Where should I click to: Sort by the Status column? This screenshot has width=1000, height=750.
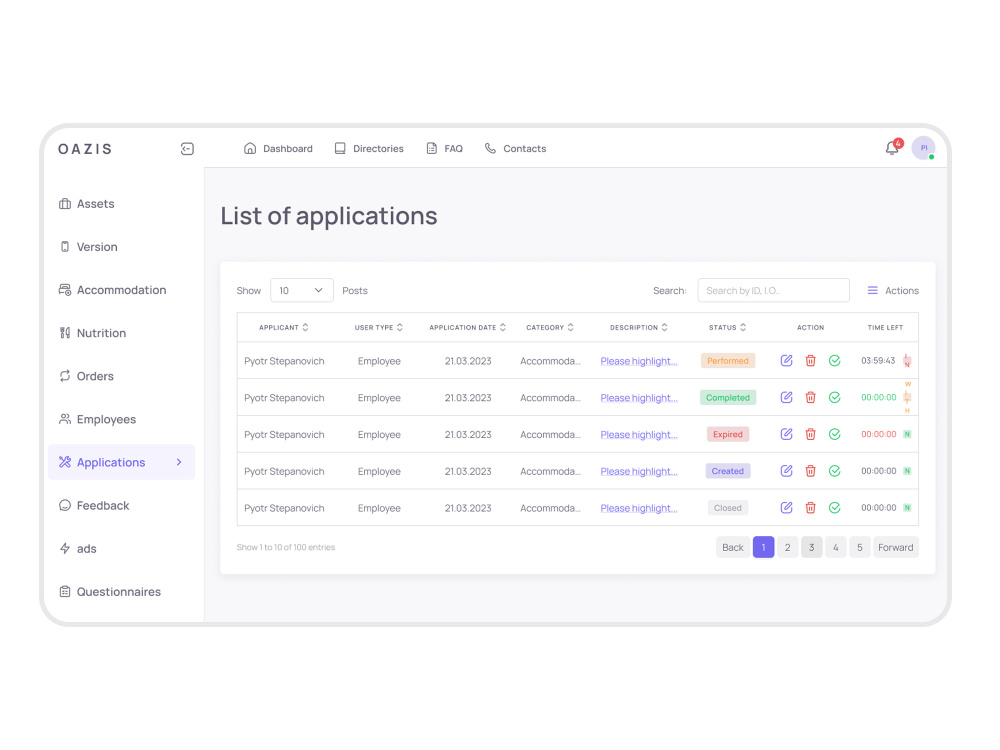tap(728, 327)
